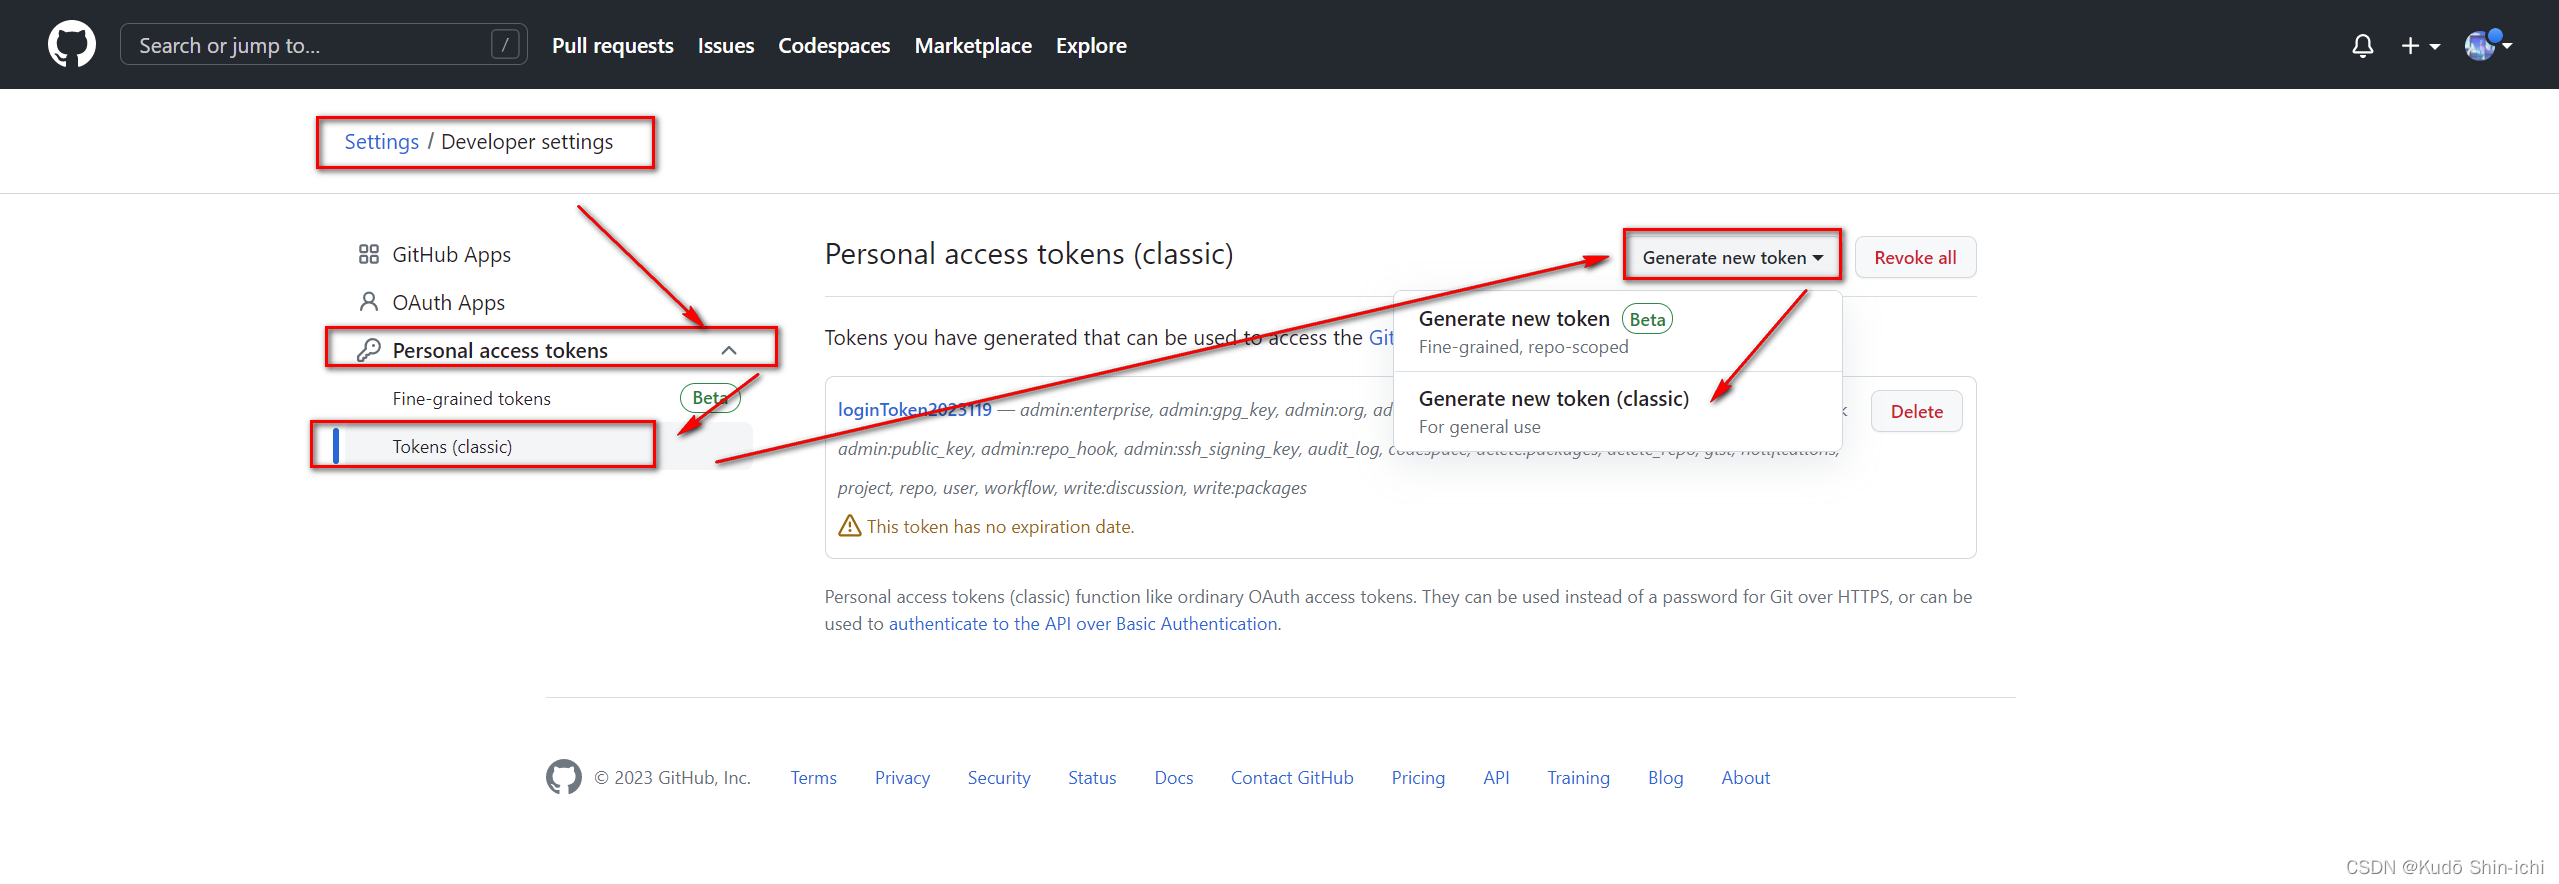Open Fine-grained tokens page
2559x884 pixels.
pos(471,399)
